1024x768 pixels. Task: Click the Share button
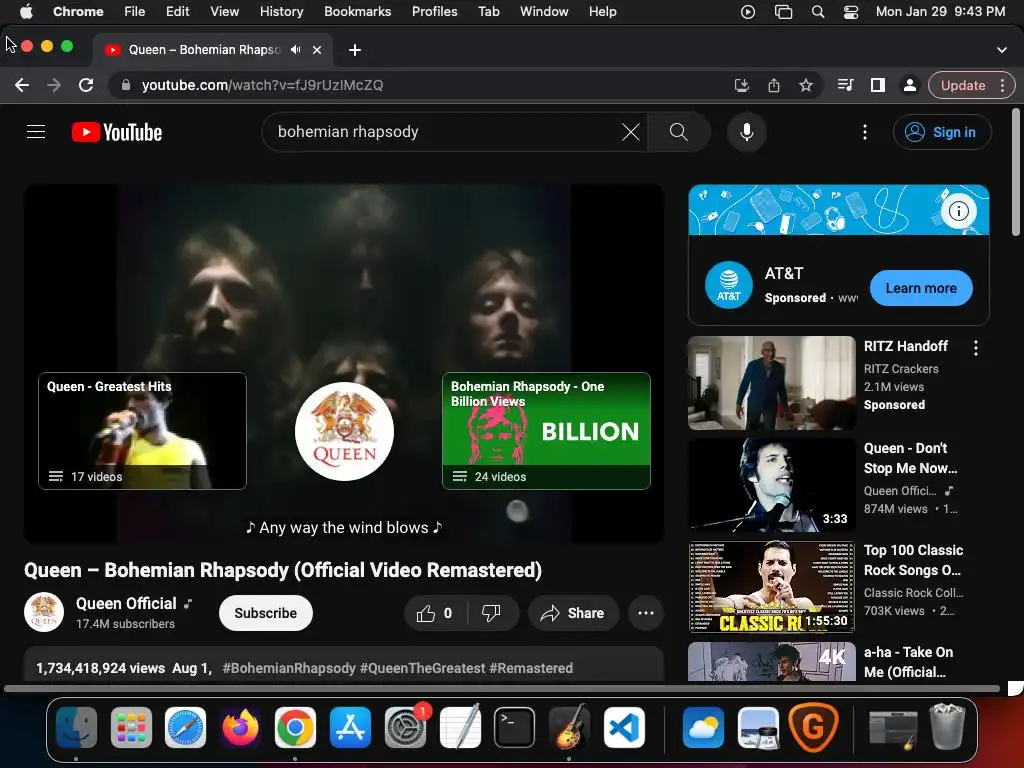573,613
